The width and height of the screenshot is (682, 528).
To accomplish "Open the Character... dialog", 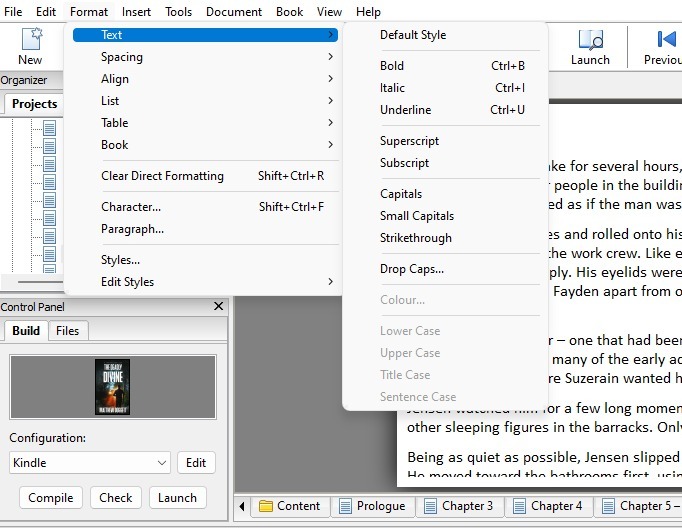I will click(205, 207).
